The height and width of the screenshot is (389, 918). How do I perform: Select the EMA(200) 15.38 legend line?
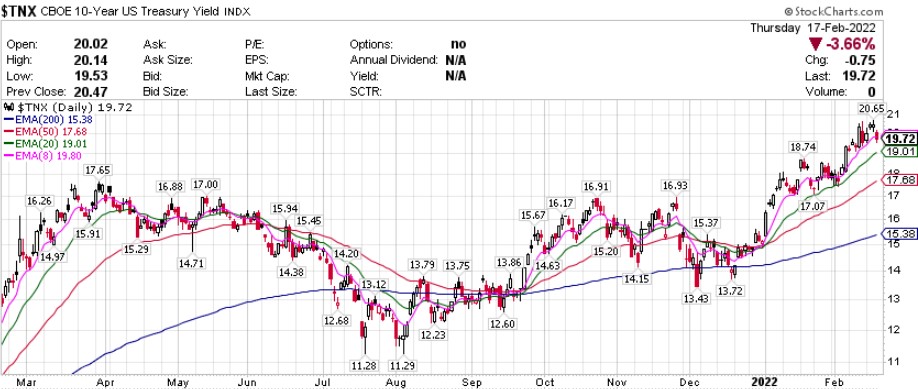48,118
